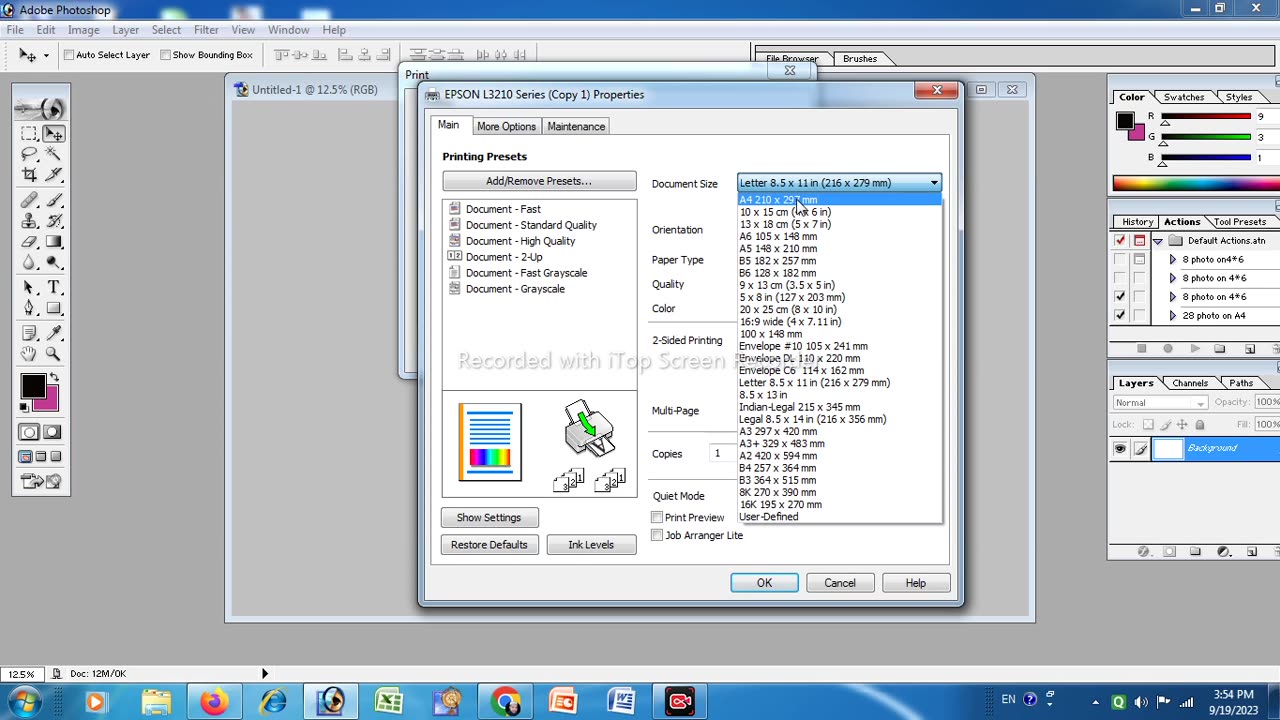Image resolution: width=1280 pixels, height=720 pixels.
Task: Click the color spectrum ramp in Color panel
Action: (1196, 183)
